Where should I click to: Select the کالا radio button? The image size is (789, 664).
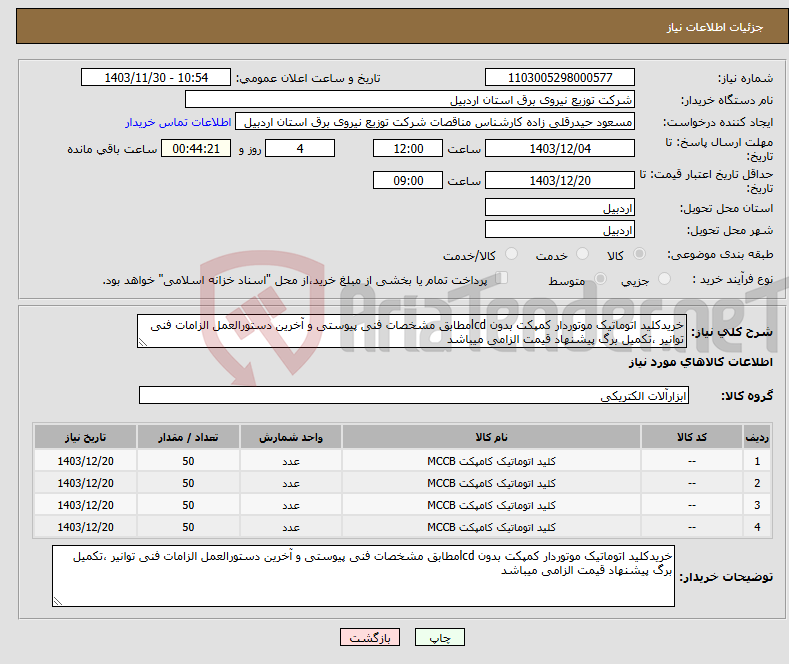click(x=639, y=254)
